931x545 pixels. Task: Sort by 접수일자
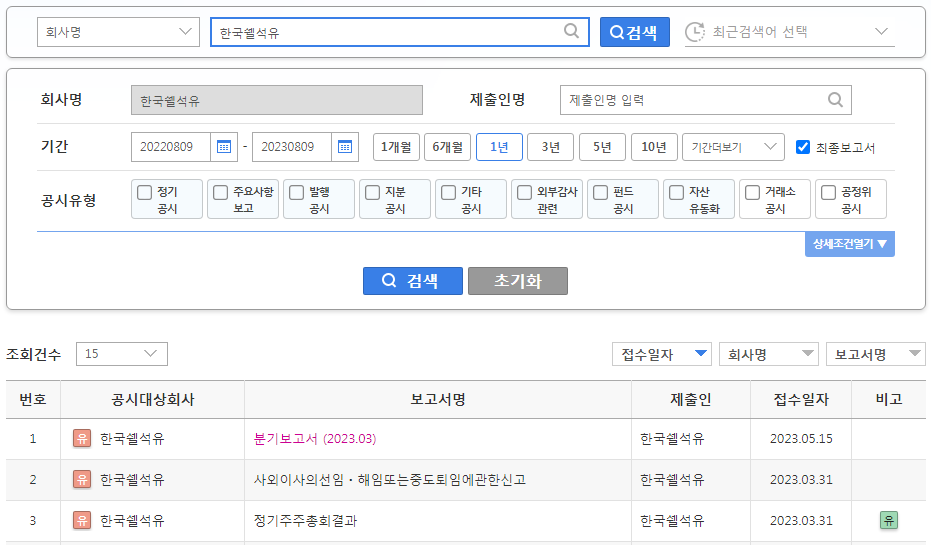[662, 354]
